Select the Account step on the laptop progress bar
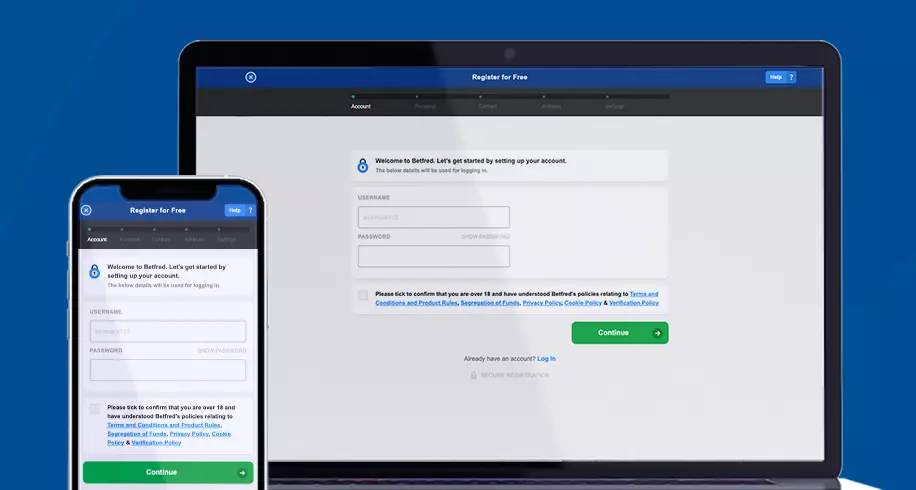 click(361, 105)
